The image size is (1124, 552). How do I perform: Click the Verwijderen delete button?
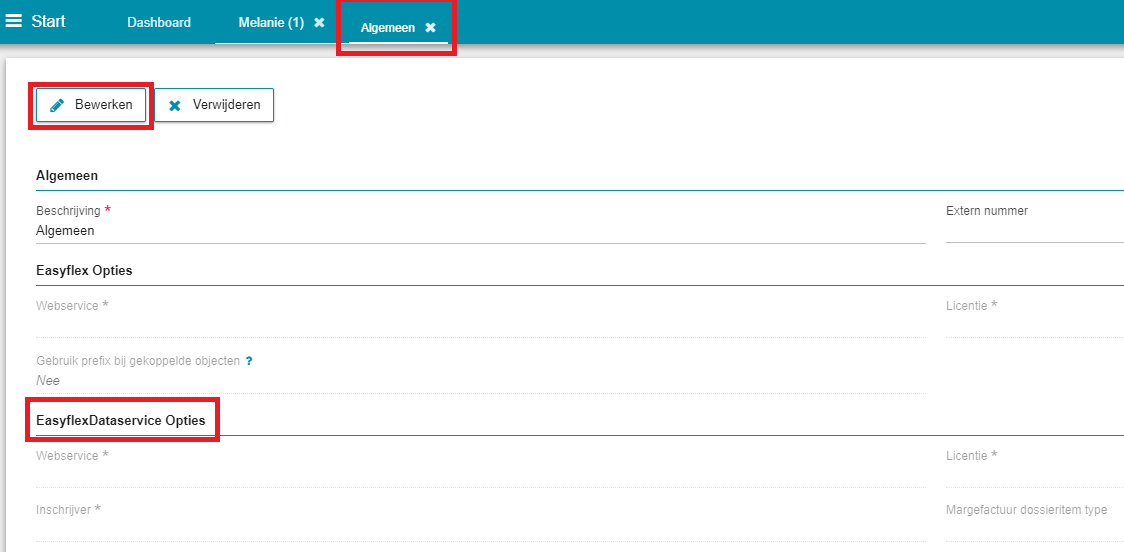point(214,105)
